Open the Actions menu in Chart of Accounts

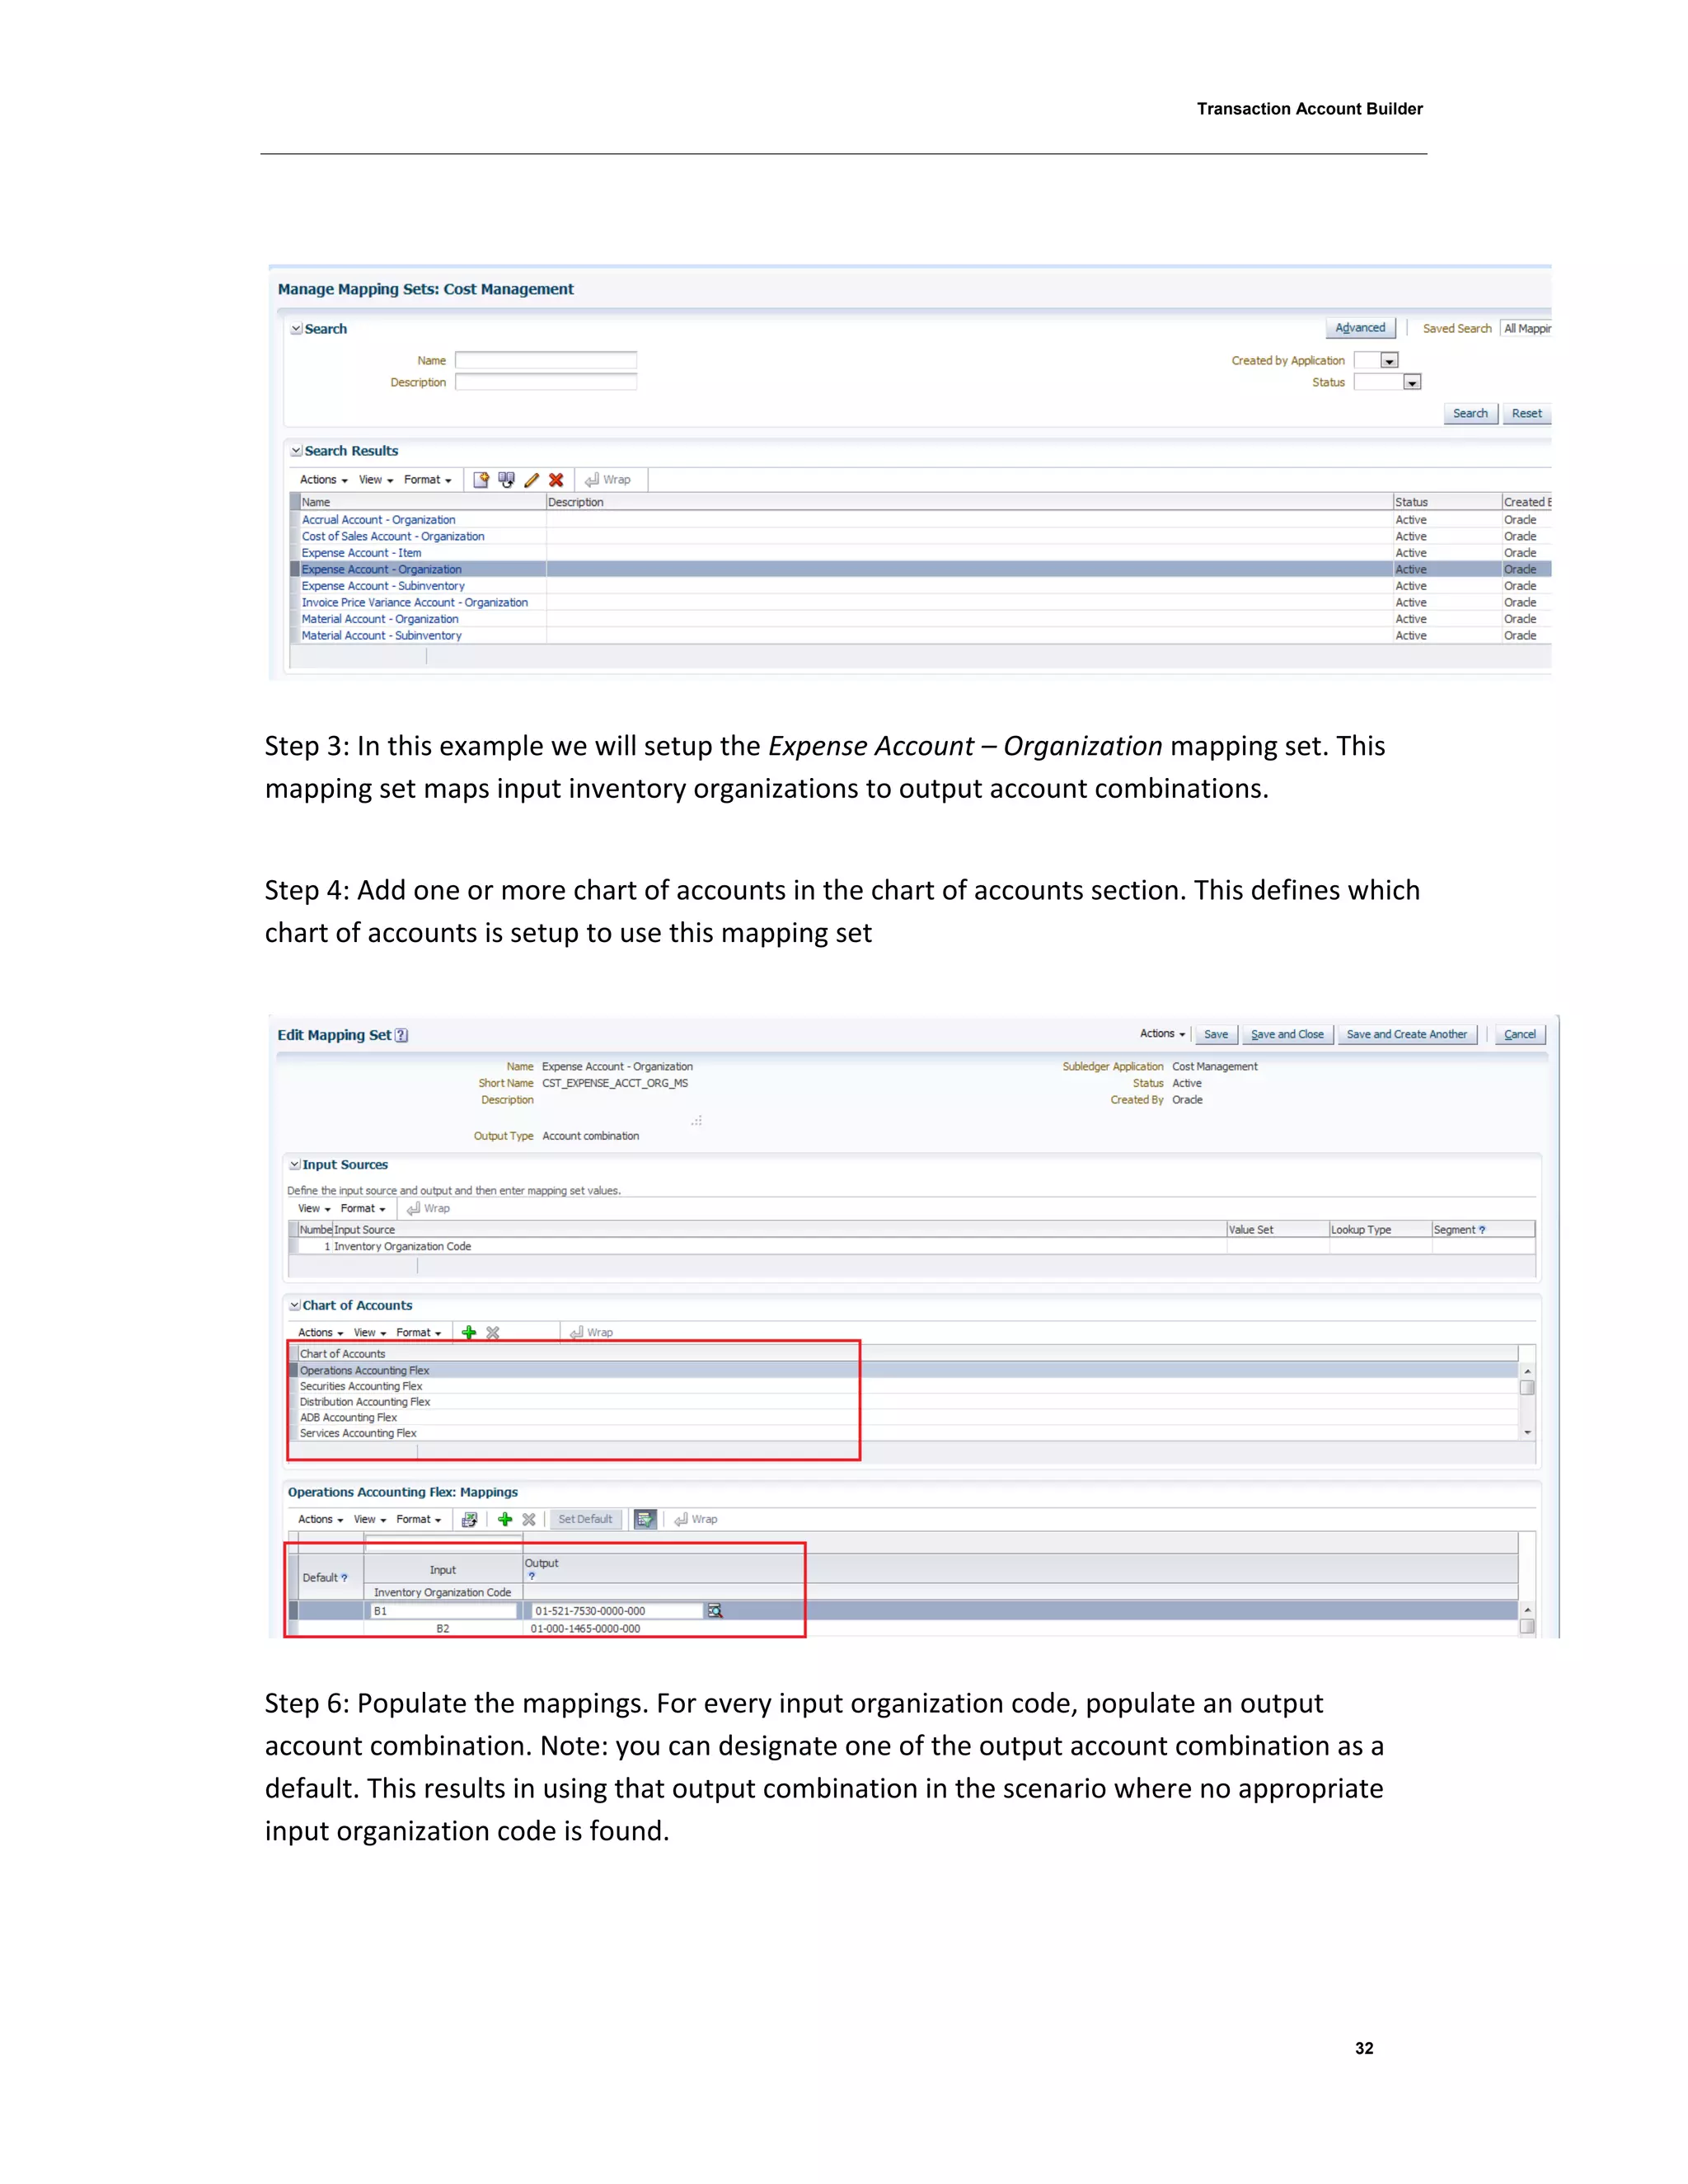point(320,1332)
